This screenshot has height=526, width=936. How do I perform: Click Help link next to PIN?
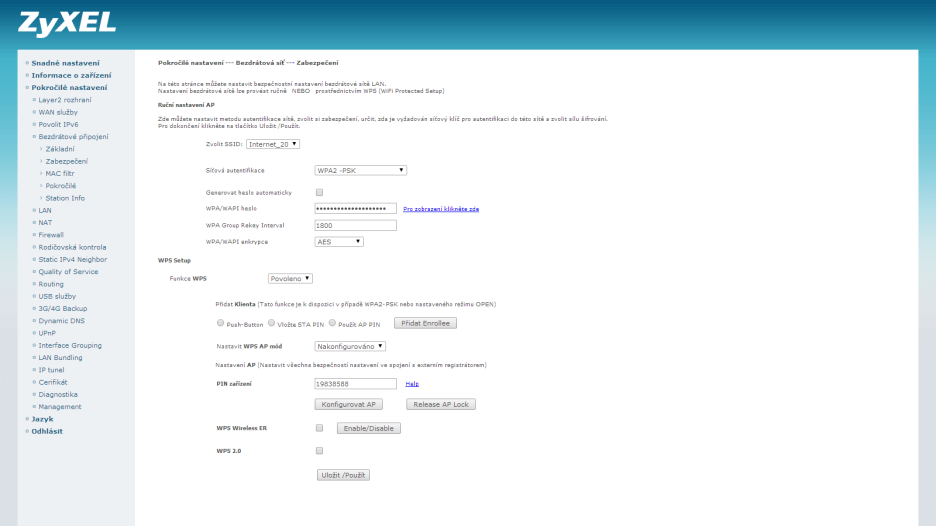click(412, 384)
